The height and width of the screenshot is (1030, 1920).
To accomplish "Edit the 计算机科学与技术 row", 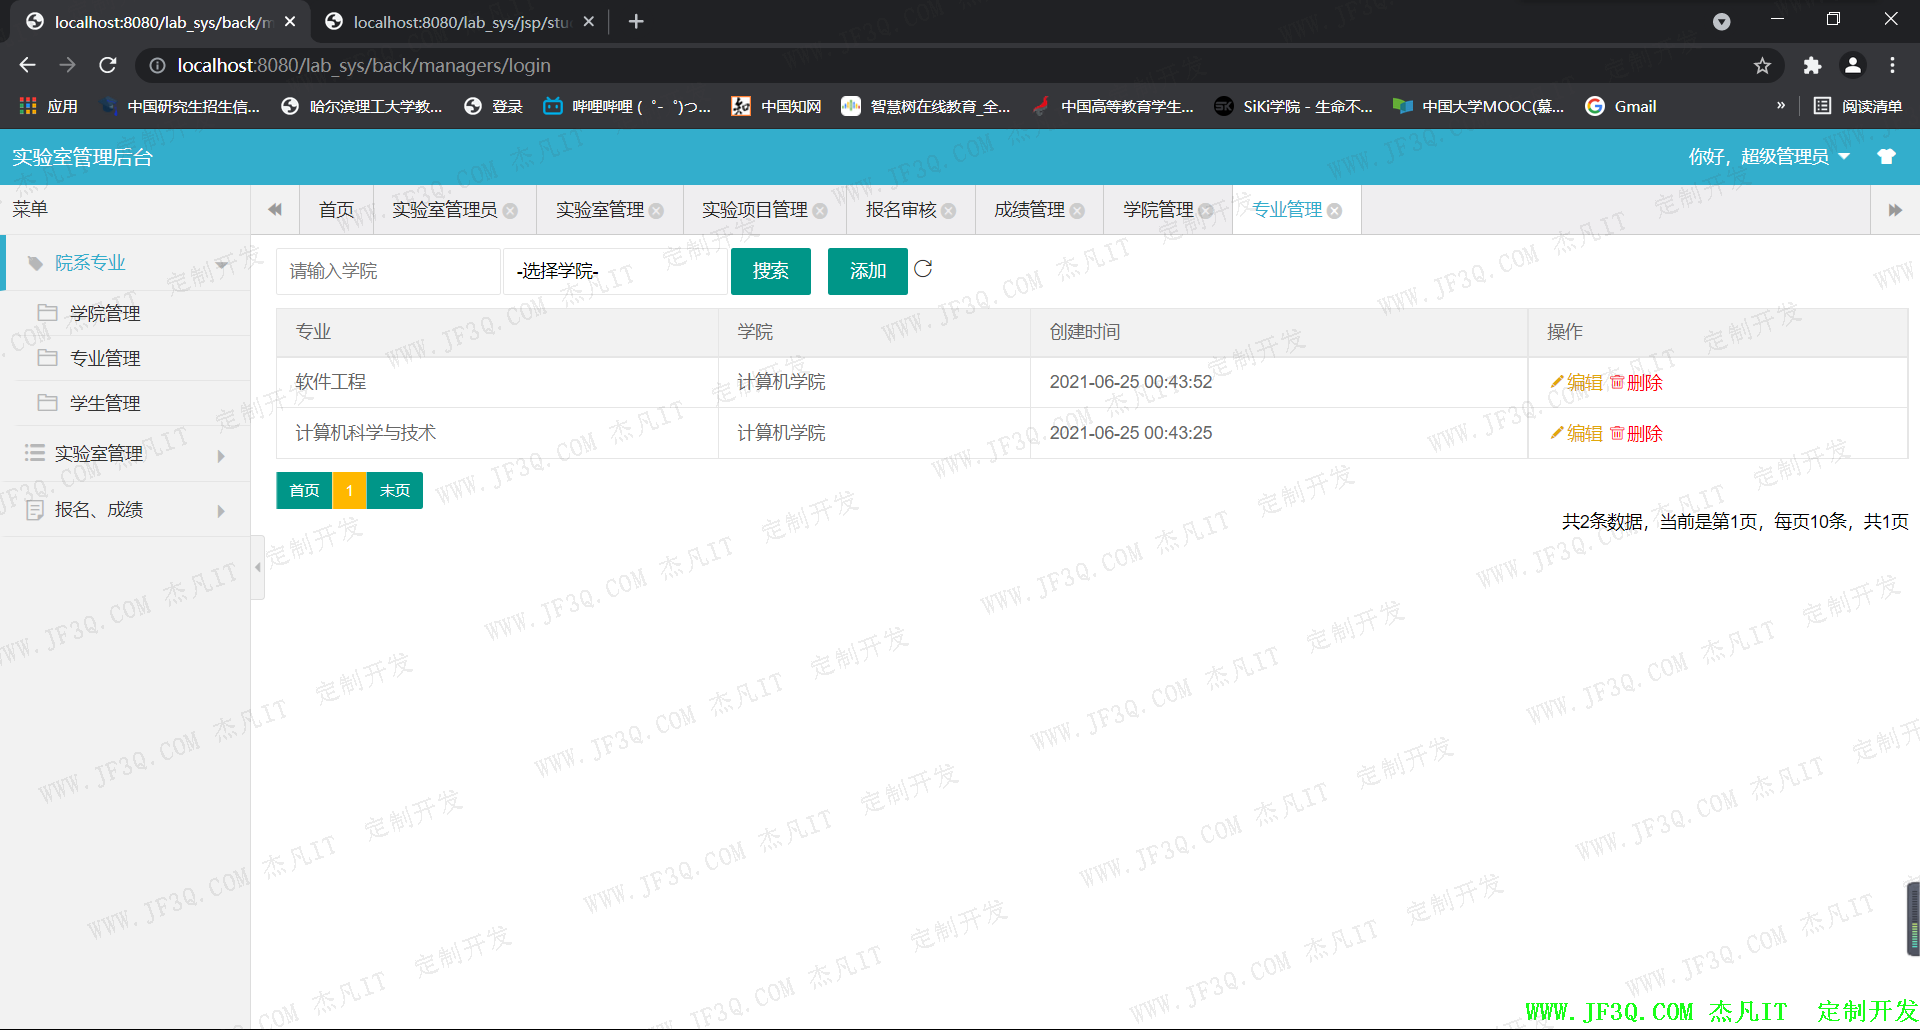I will [1576, 434].
